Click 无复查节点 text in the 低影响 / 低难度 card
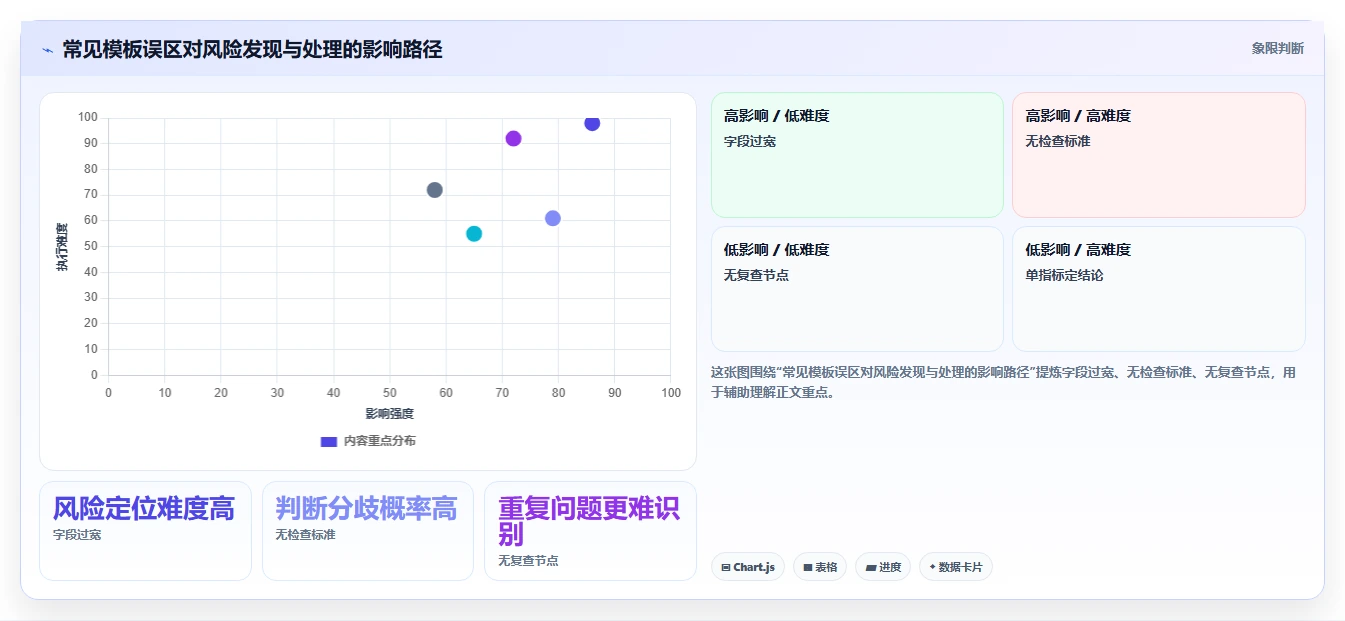Screen dimensions: 1345x621 [756, 275]
